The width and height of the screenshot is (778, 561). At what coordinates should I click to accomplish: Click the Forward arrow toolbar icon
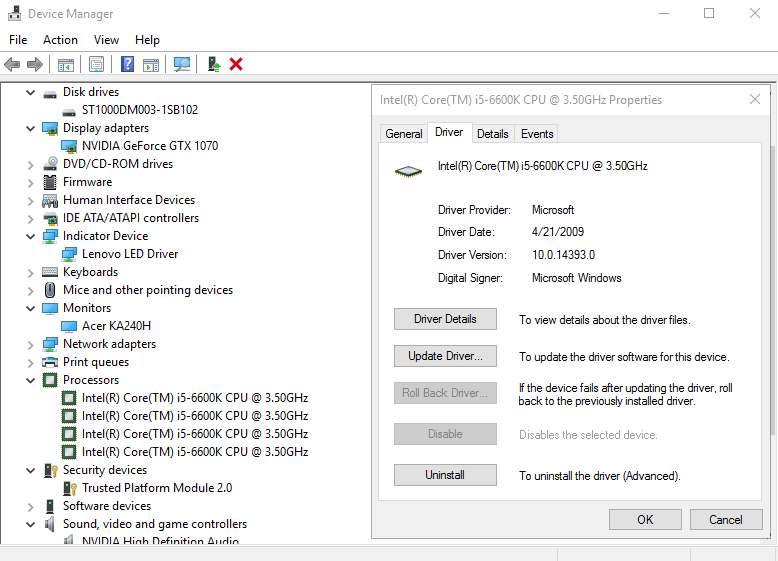tap(35, 64)
